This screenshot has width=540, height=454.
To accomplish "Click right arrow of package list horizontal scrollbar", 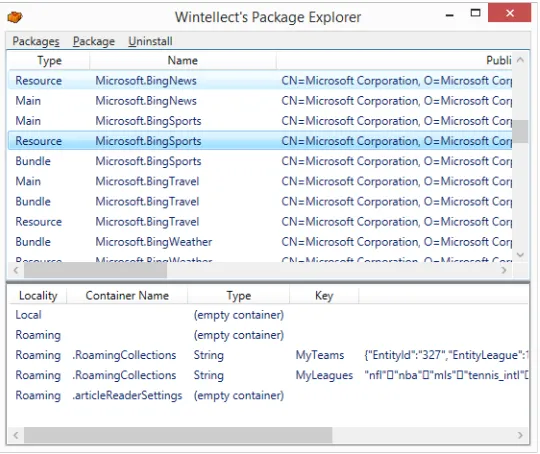I will (504, 270).
